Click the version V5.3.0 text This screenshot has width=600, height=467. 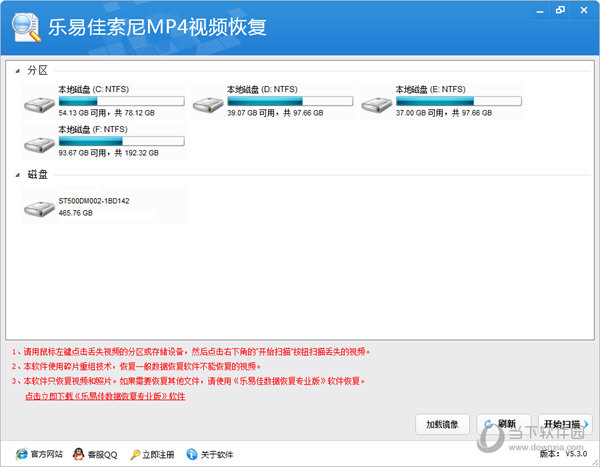coord(563,454)
